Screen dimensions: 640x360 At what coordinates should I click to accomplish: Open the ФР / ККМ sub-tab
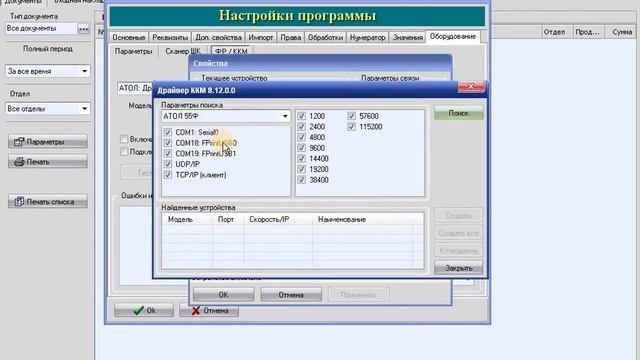[231, 51]
